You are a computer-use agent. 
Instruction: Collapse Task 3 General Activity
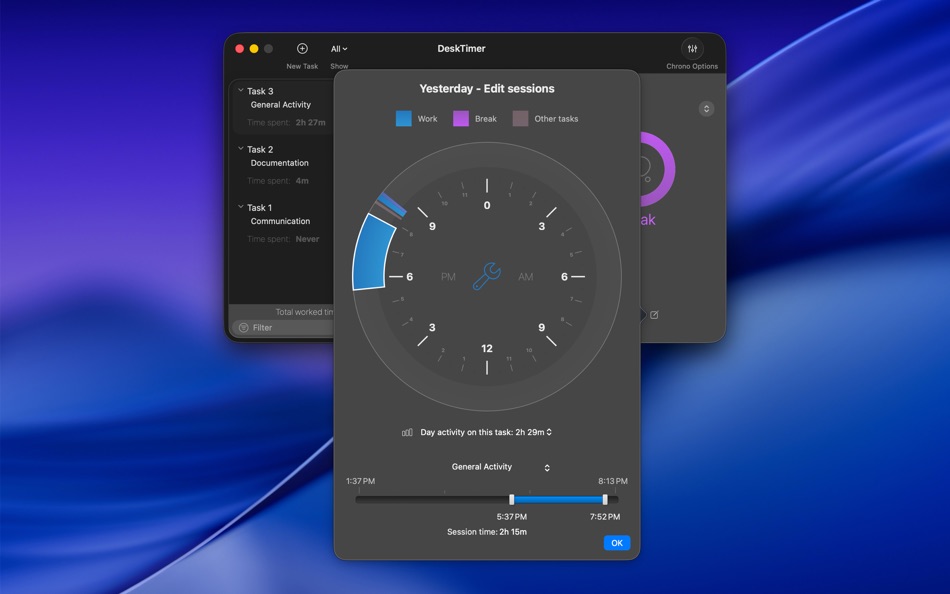coord(240,90)
